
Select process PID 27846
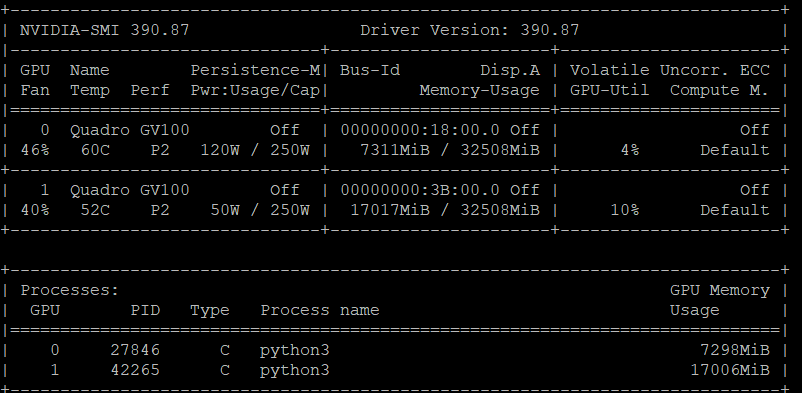pos(135,350)
